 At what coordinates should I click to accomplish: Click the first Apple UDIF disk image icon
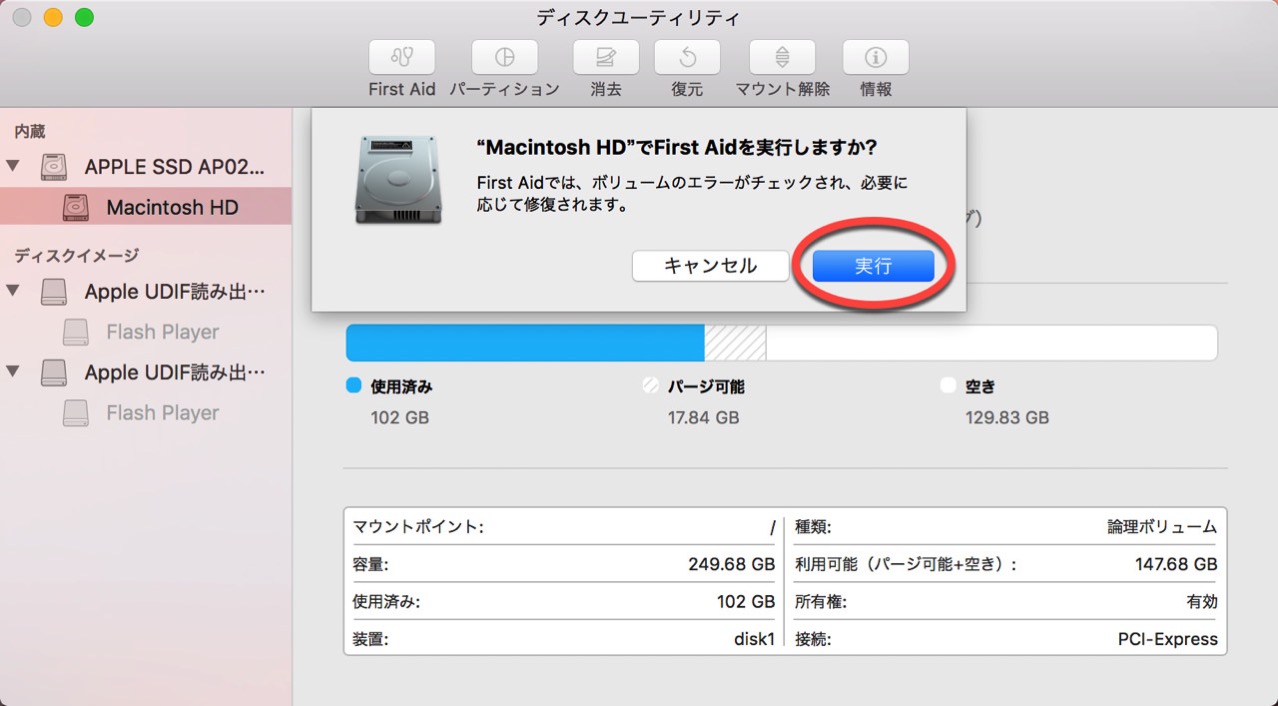(x=55, y=292)
